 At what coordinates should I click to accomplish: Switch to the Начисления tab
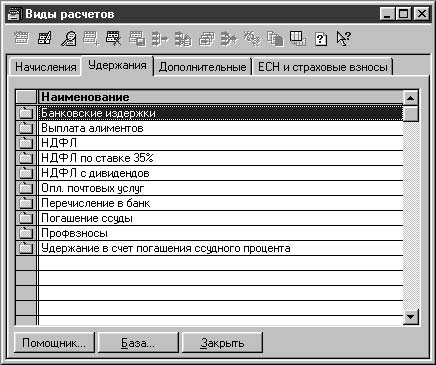point(46,67)
